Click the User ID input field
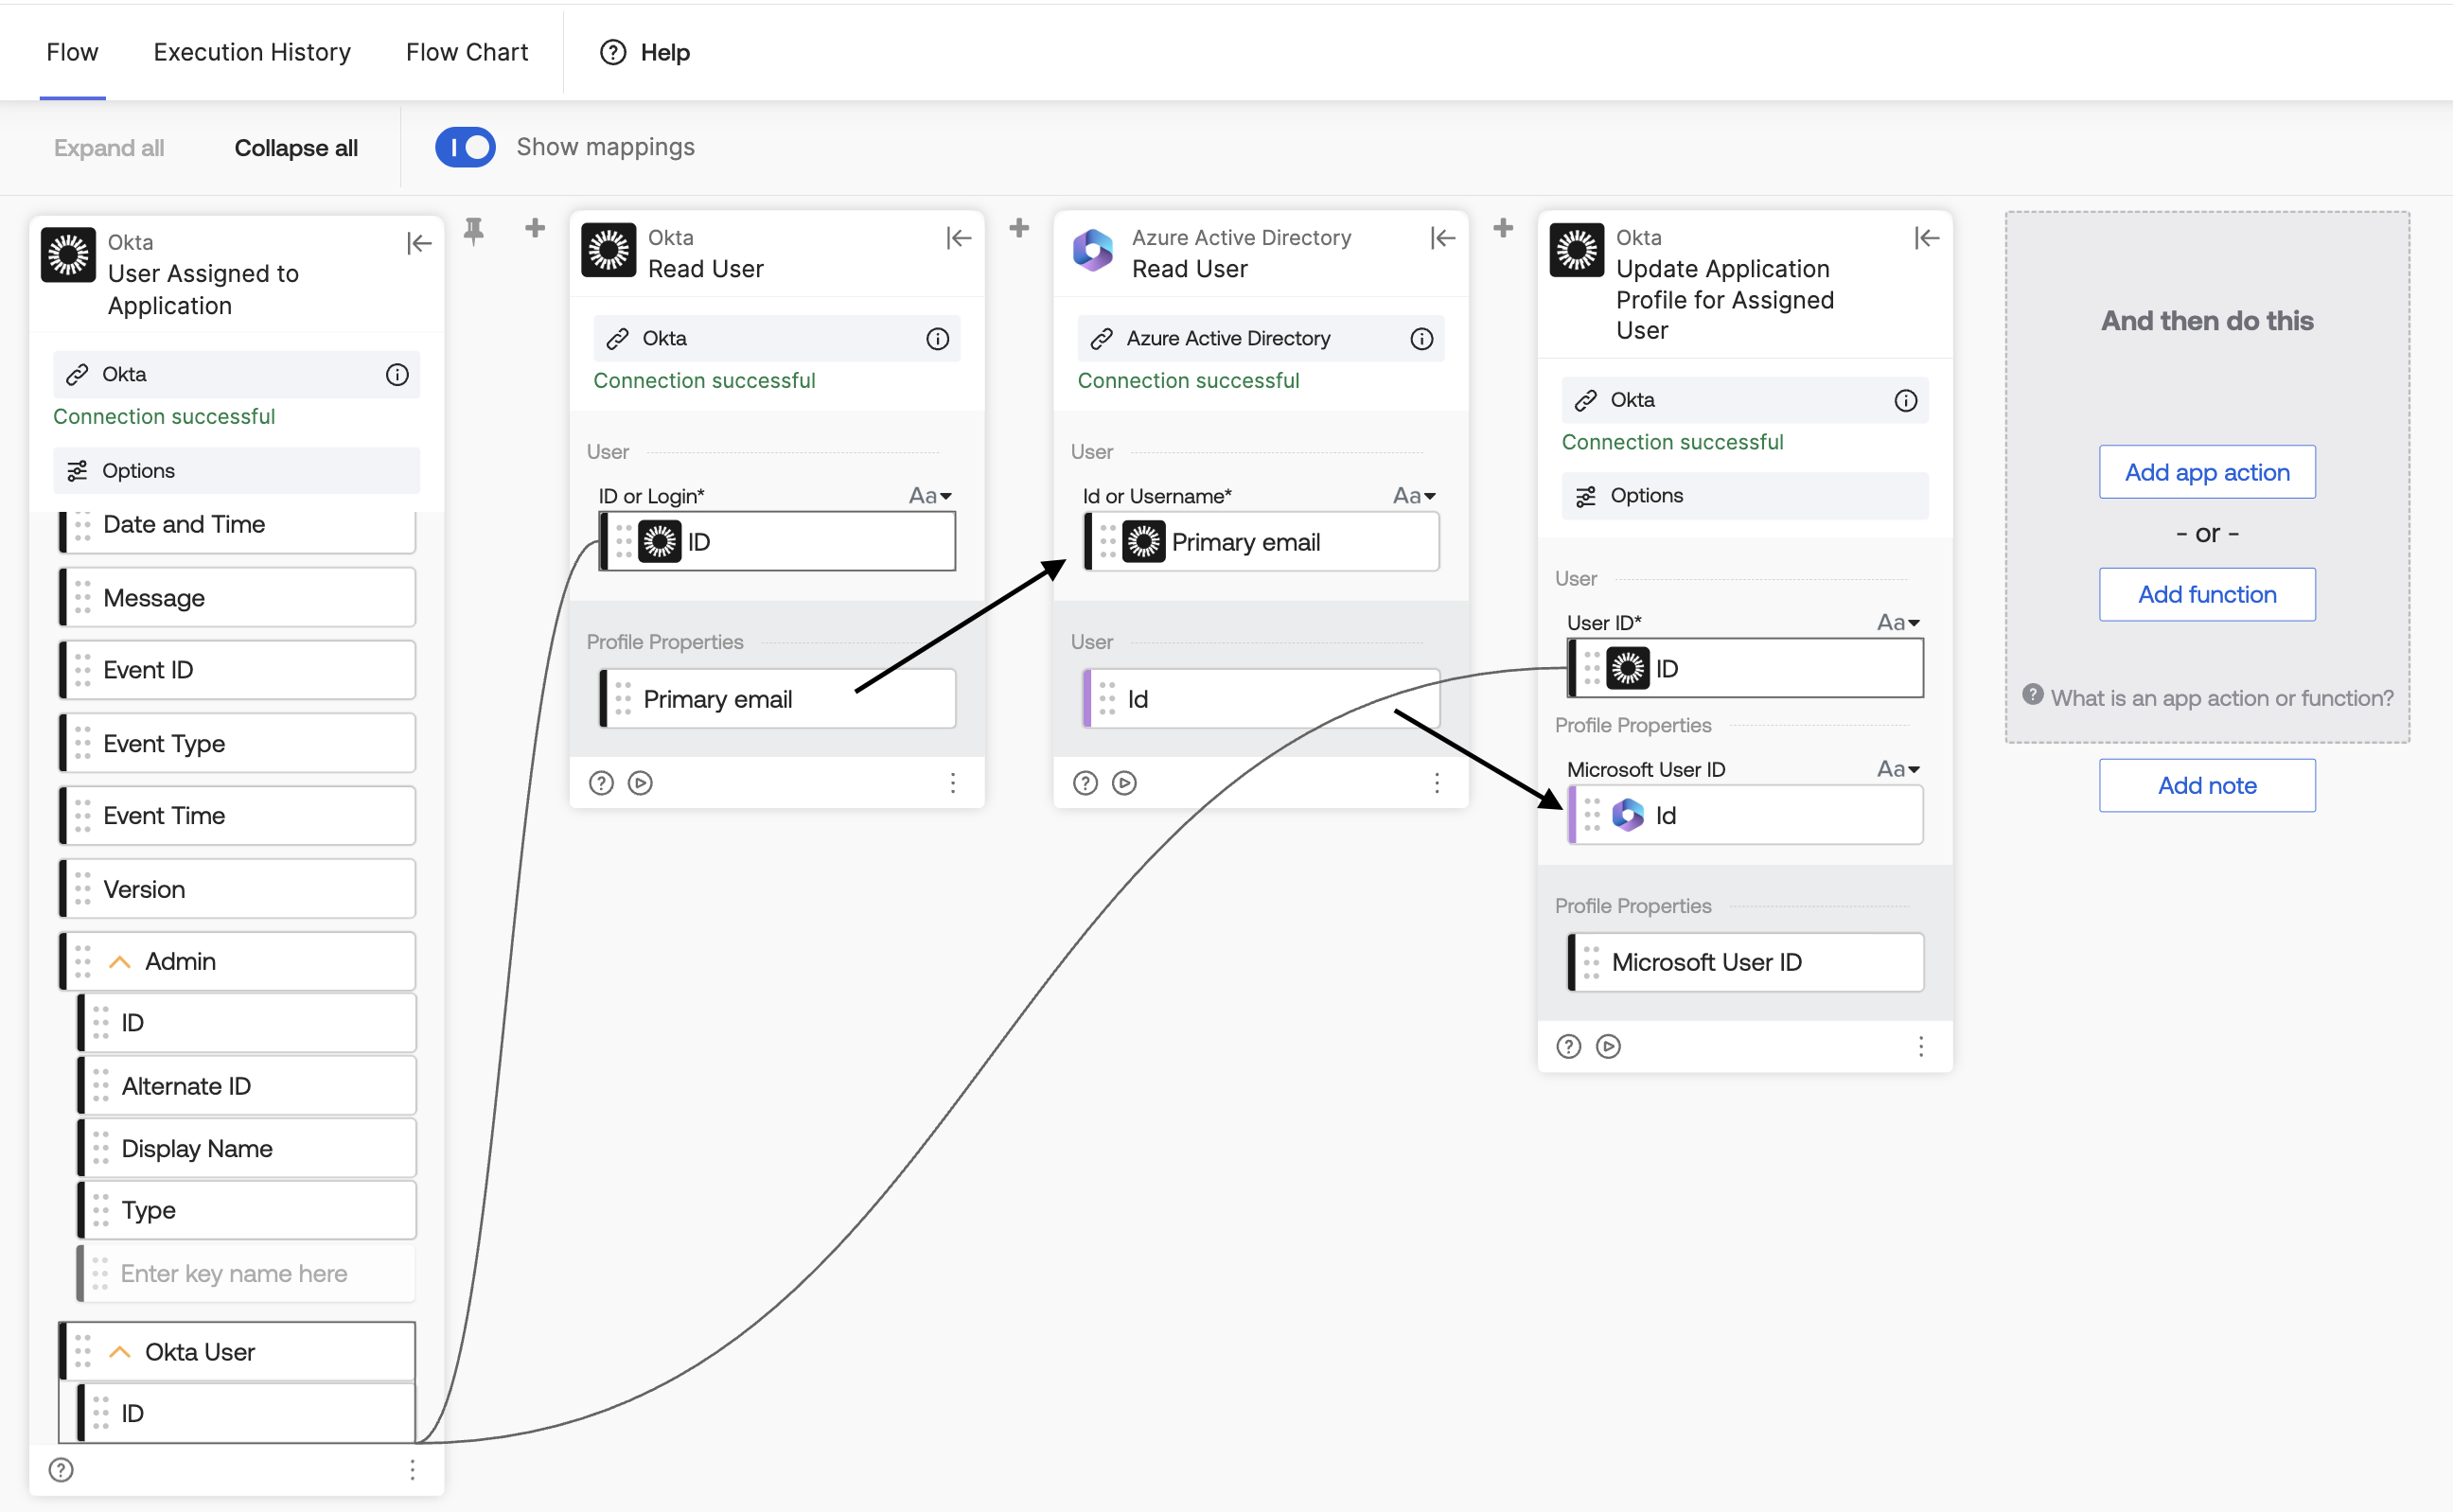 (x=1745, y=669)
